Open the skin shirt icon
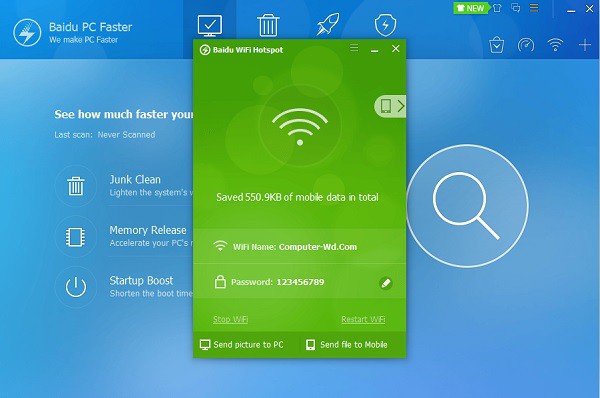The height and width of the screenshot is (398, 600). tap(497, 8)
